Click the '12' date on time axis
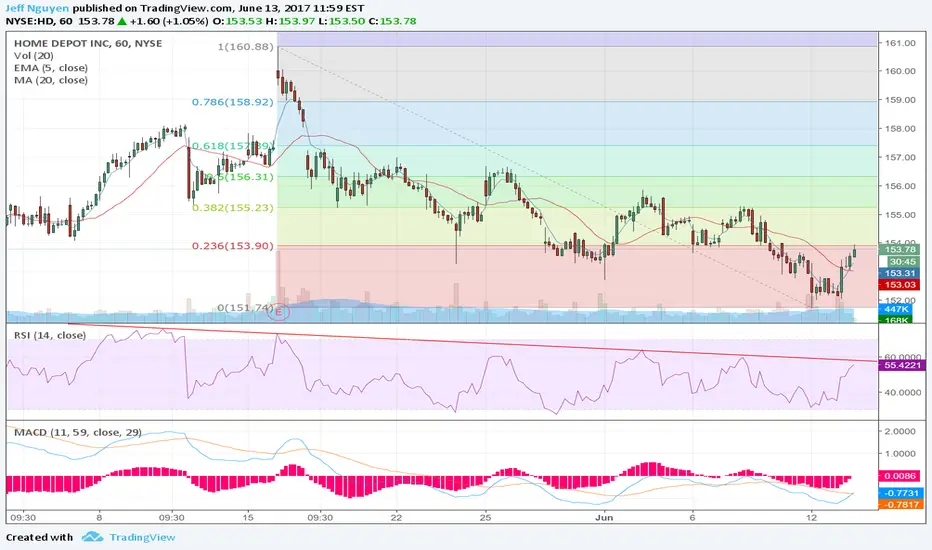 point(812,517)
